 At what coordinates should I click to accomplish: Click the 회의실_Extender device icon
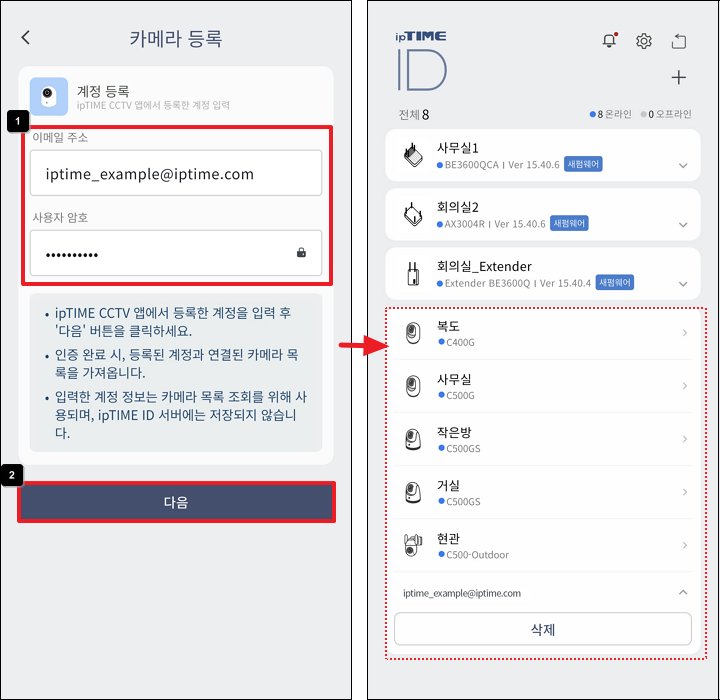click(x=413, y=273)
